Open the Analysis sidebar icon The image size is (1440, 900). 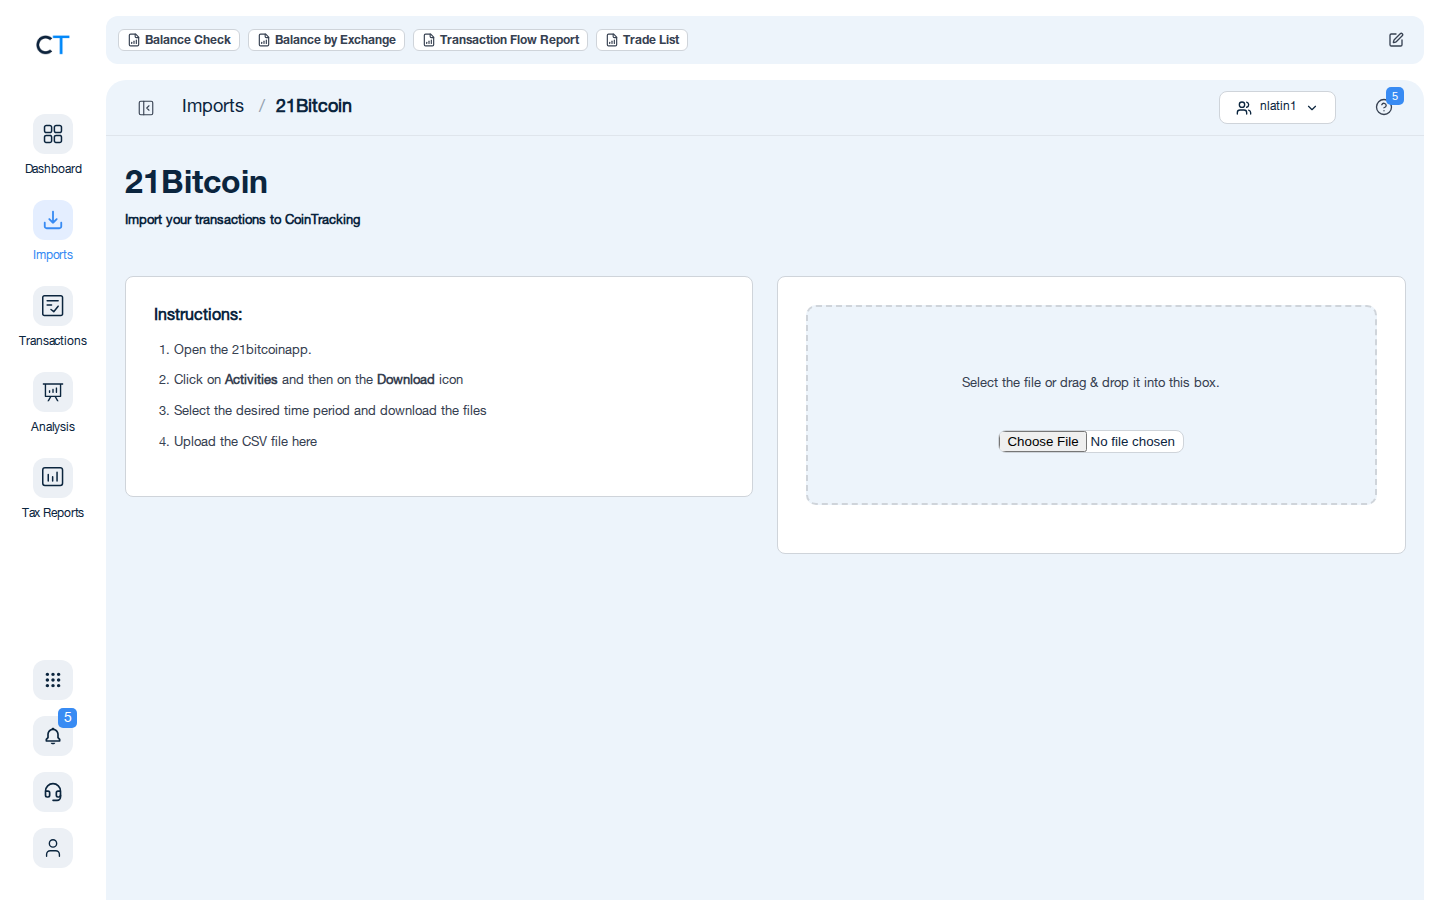coord(53,392)
